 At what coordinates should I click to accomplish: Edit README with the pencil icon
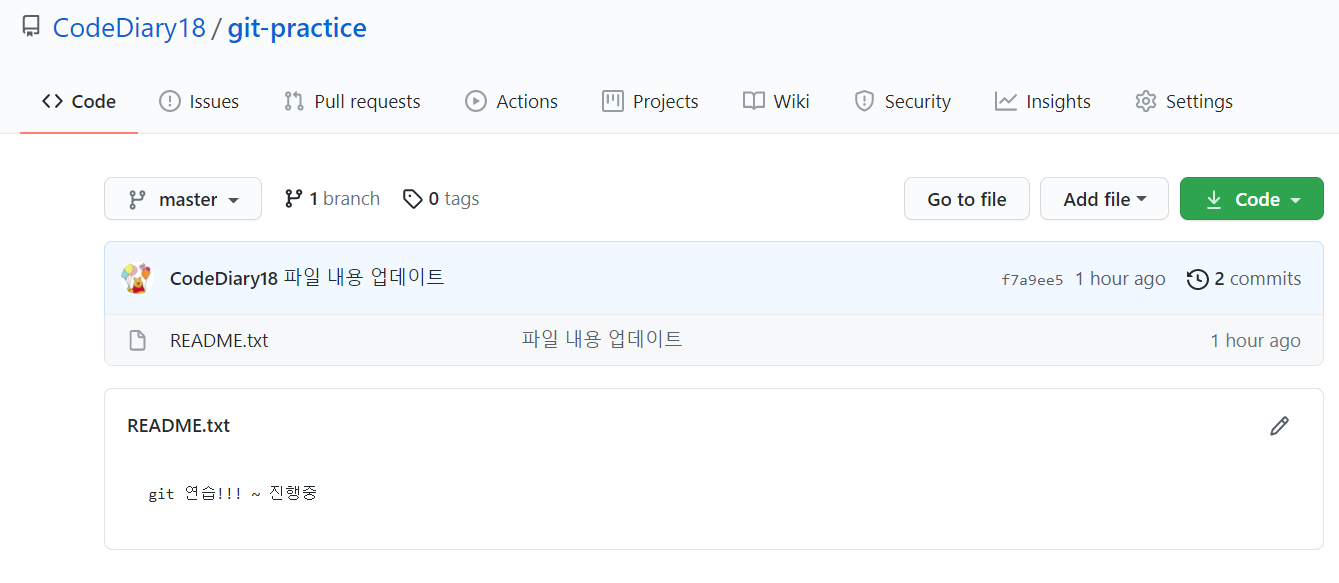click(x=1279, y=426)
